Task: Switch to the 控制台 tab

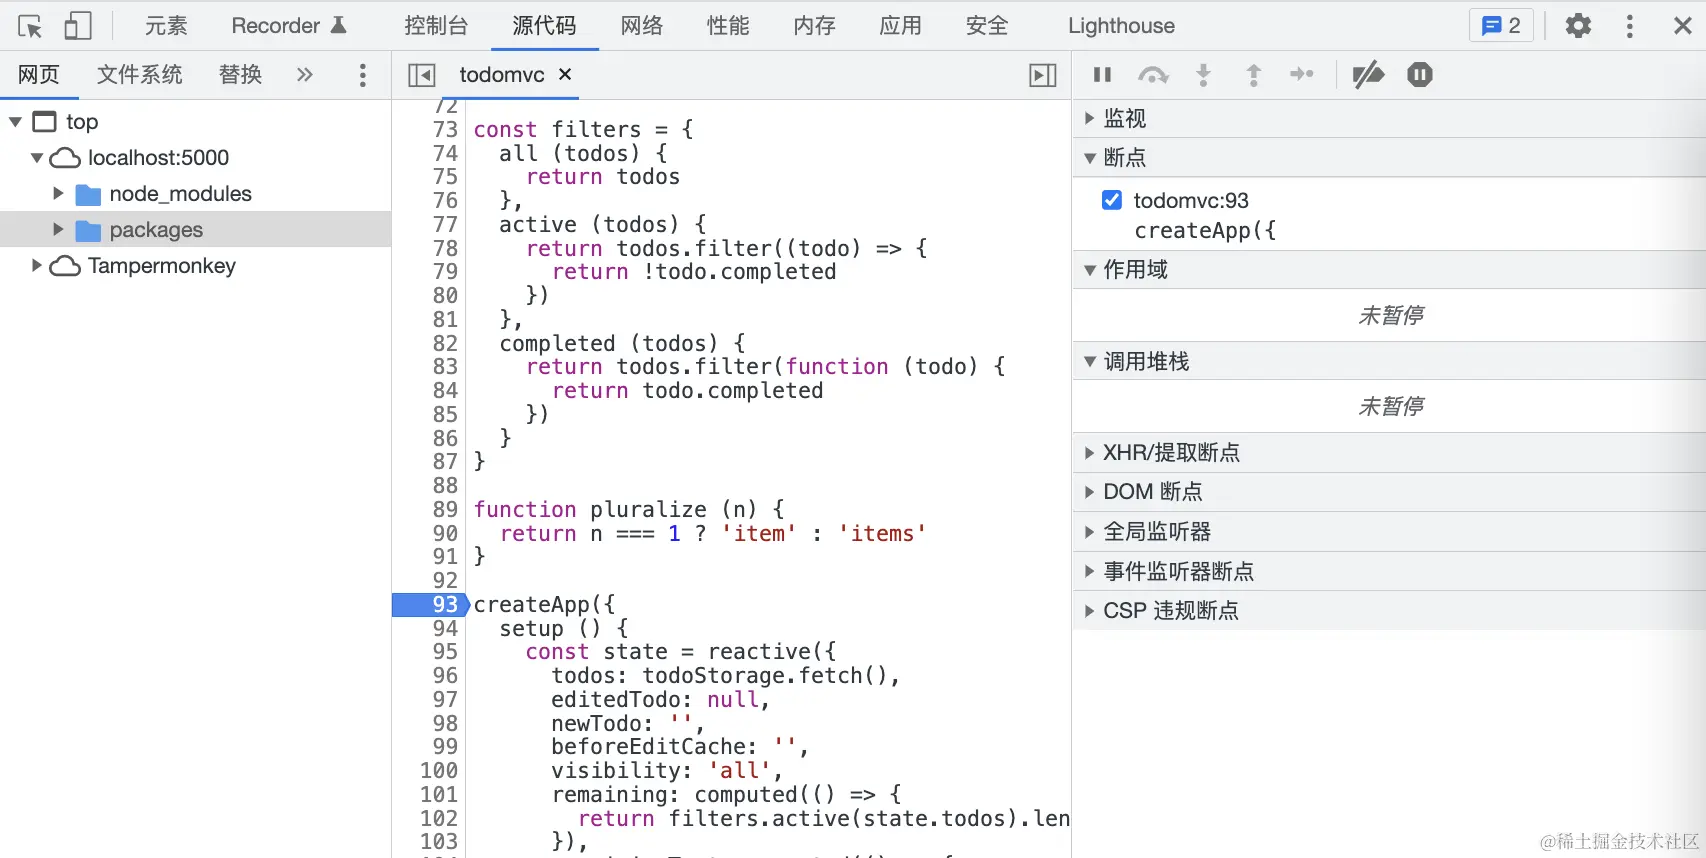Action: [x=436, y=26]
